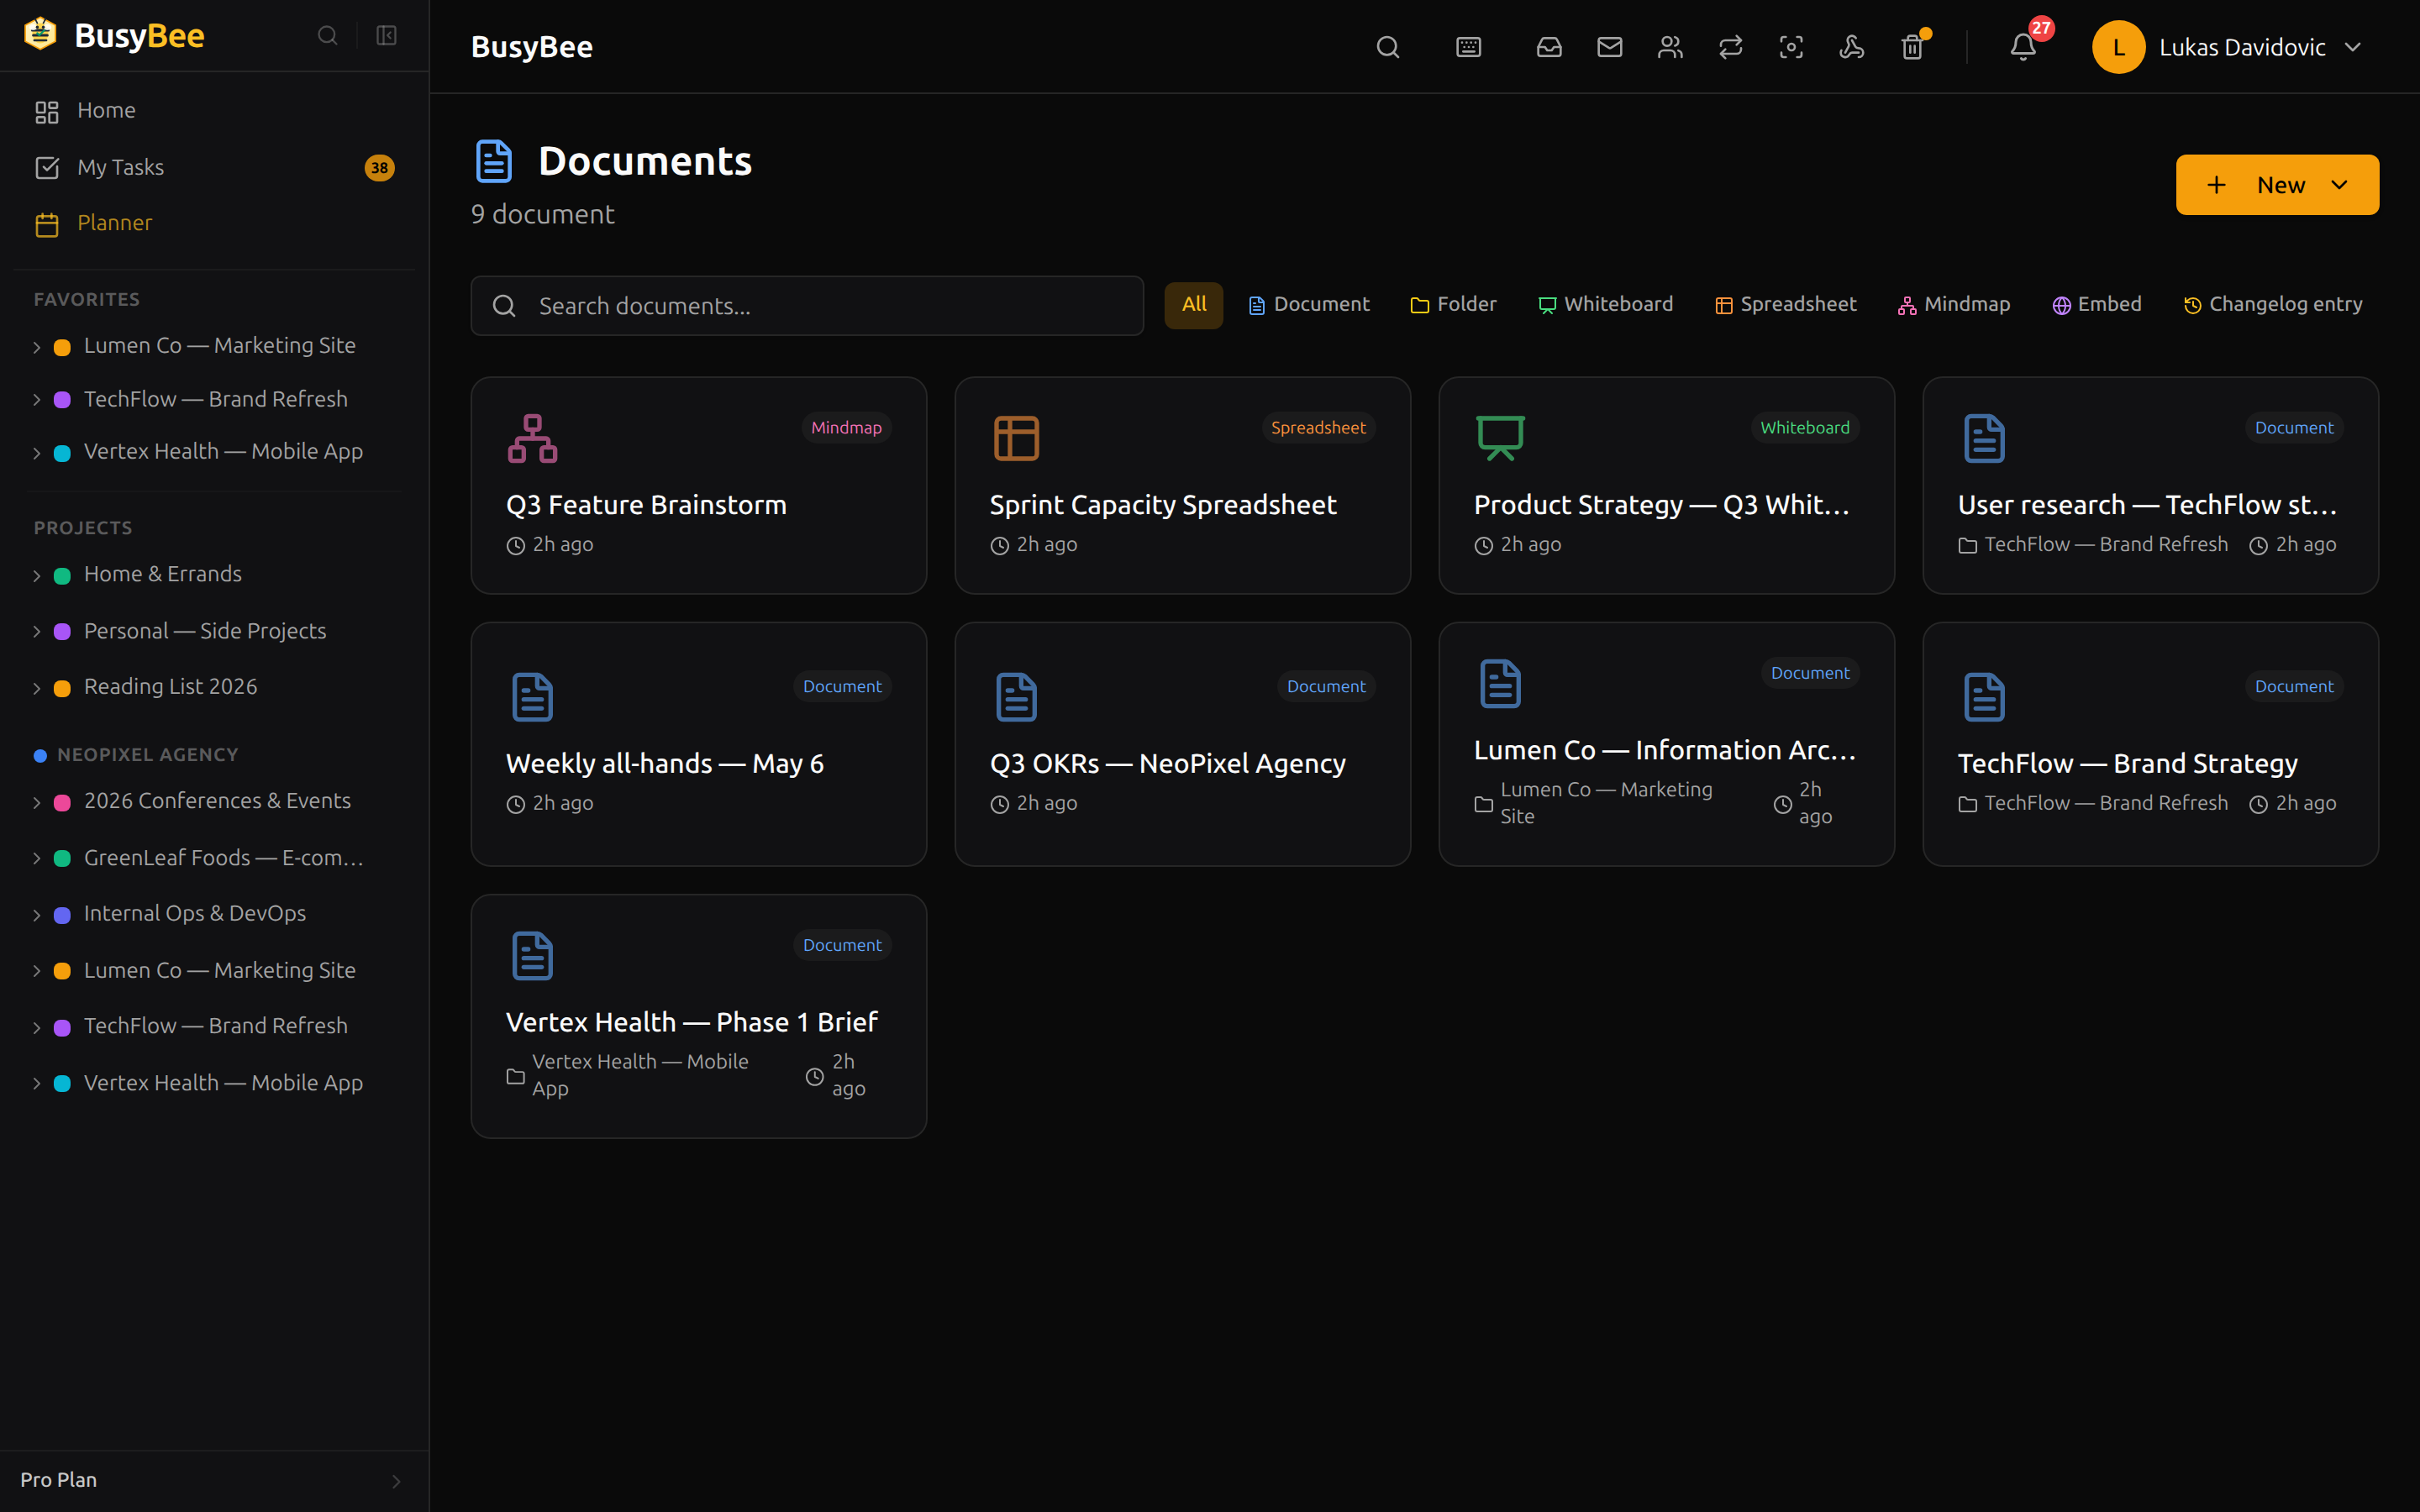The image size is (2420, 1512).
Task: Open favorite TechFlow — Brand Refresh
Action: coord(215,399)
